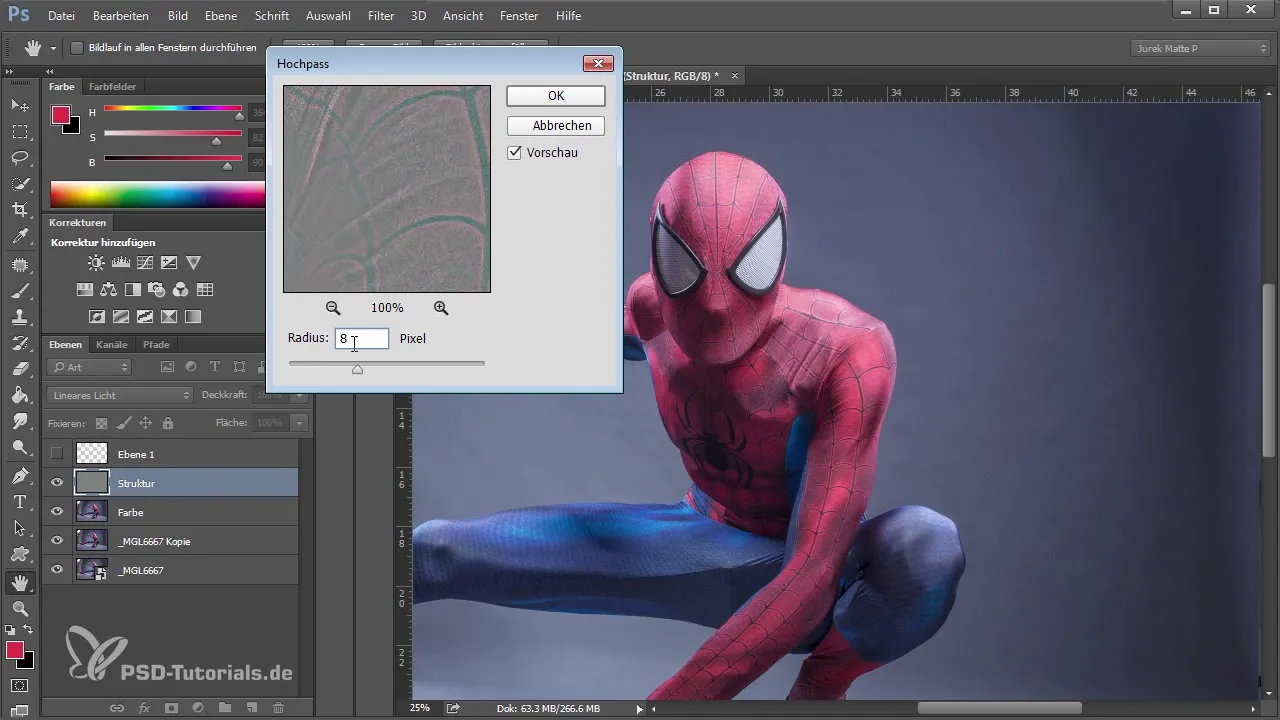Open the Fenster menu

pos(519,16)
